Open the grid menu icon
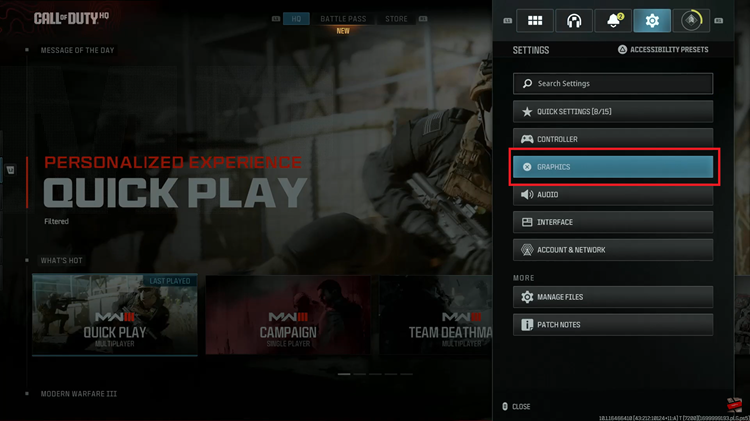 [x=535, y=21]
